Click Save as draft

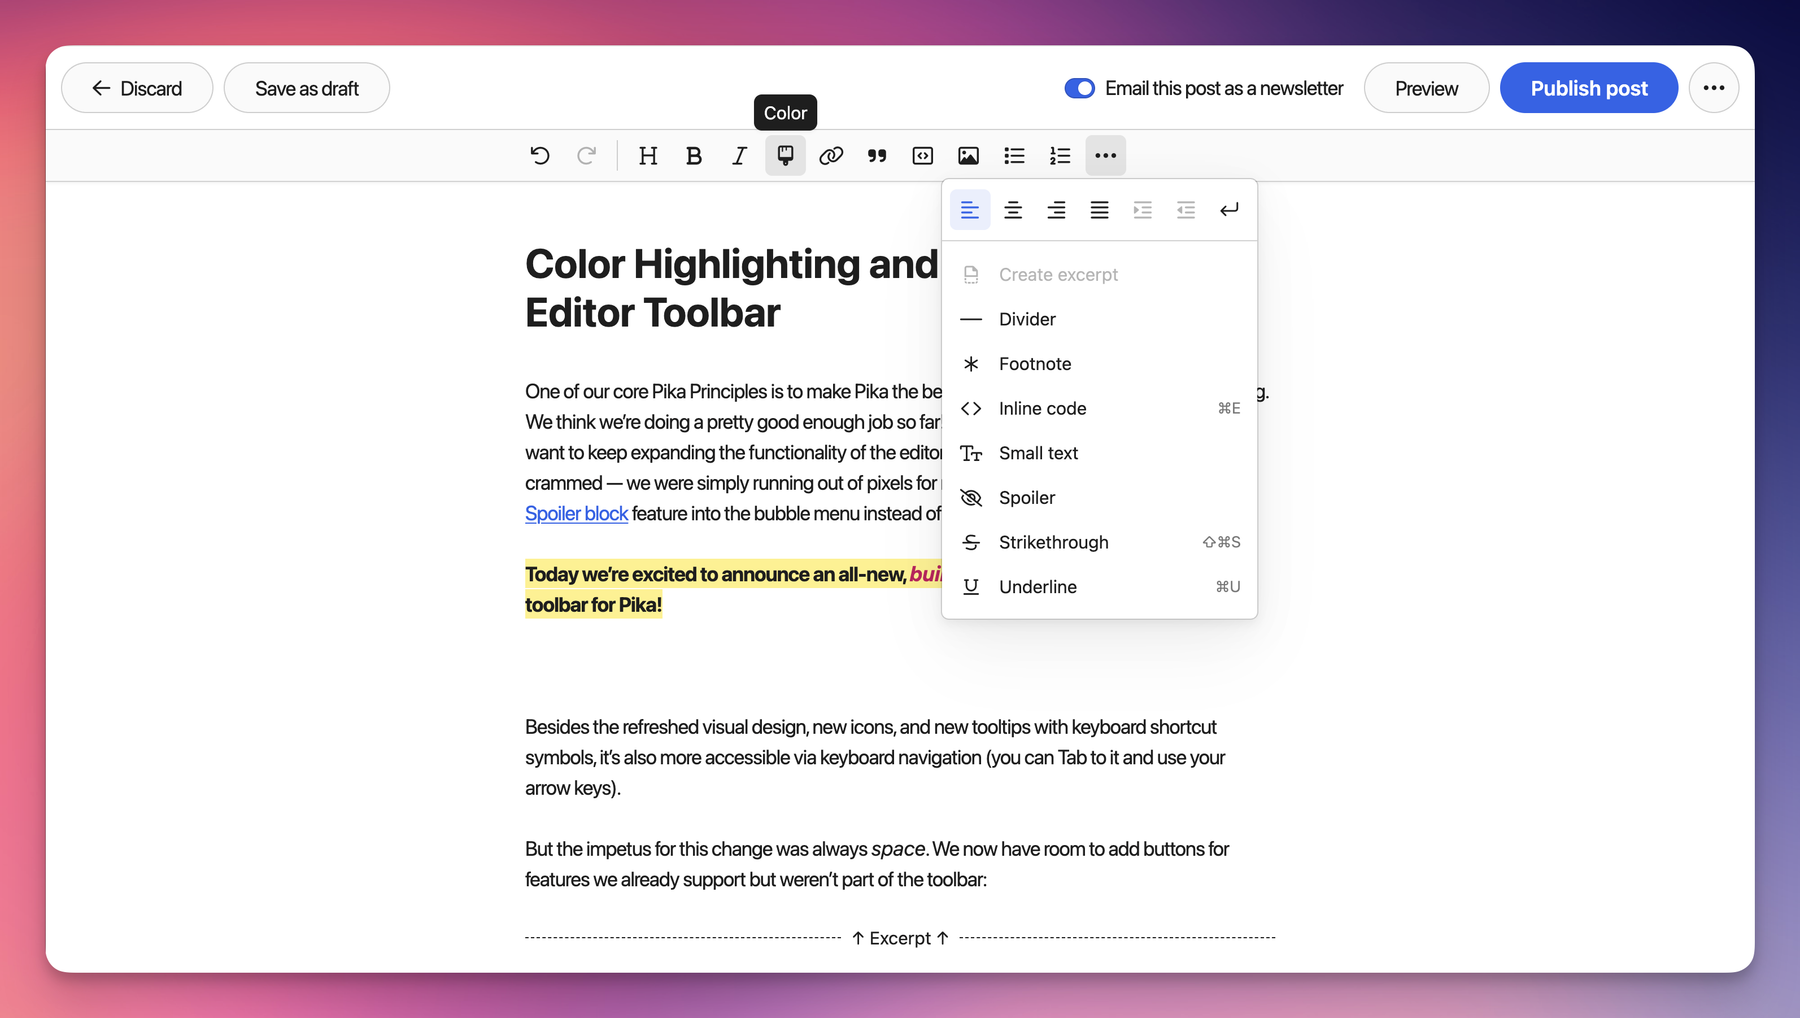pos(307,88)
